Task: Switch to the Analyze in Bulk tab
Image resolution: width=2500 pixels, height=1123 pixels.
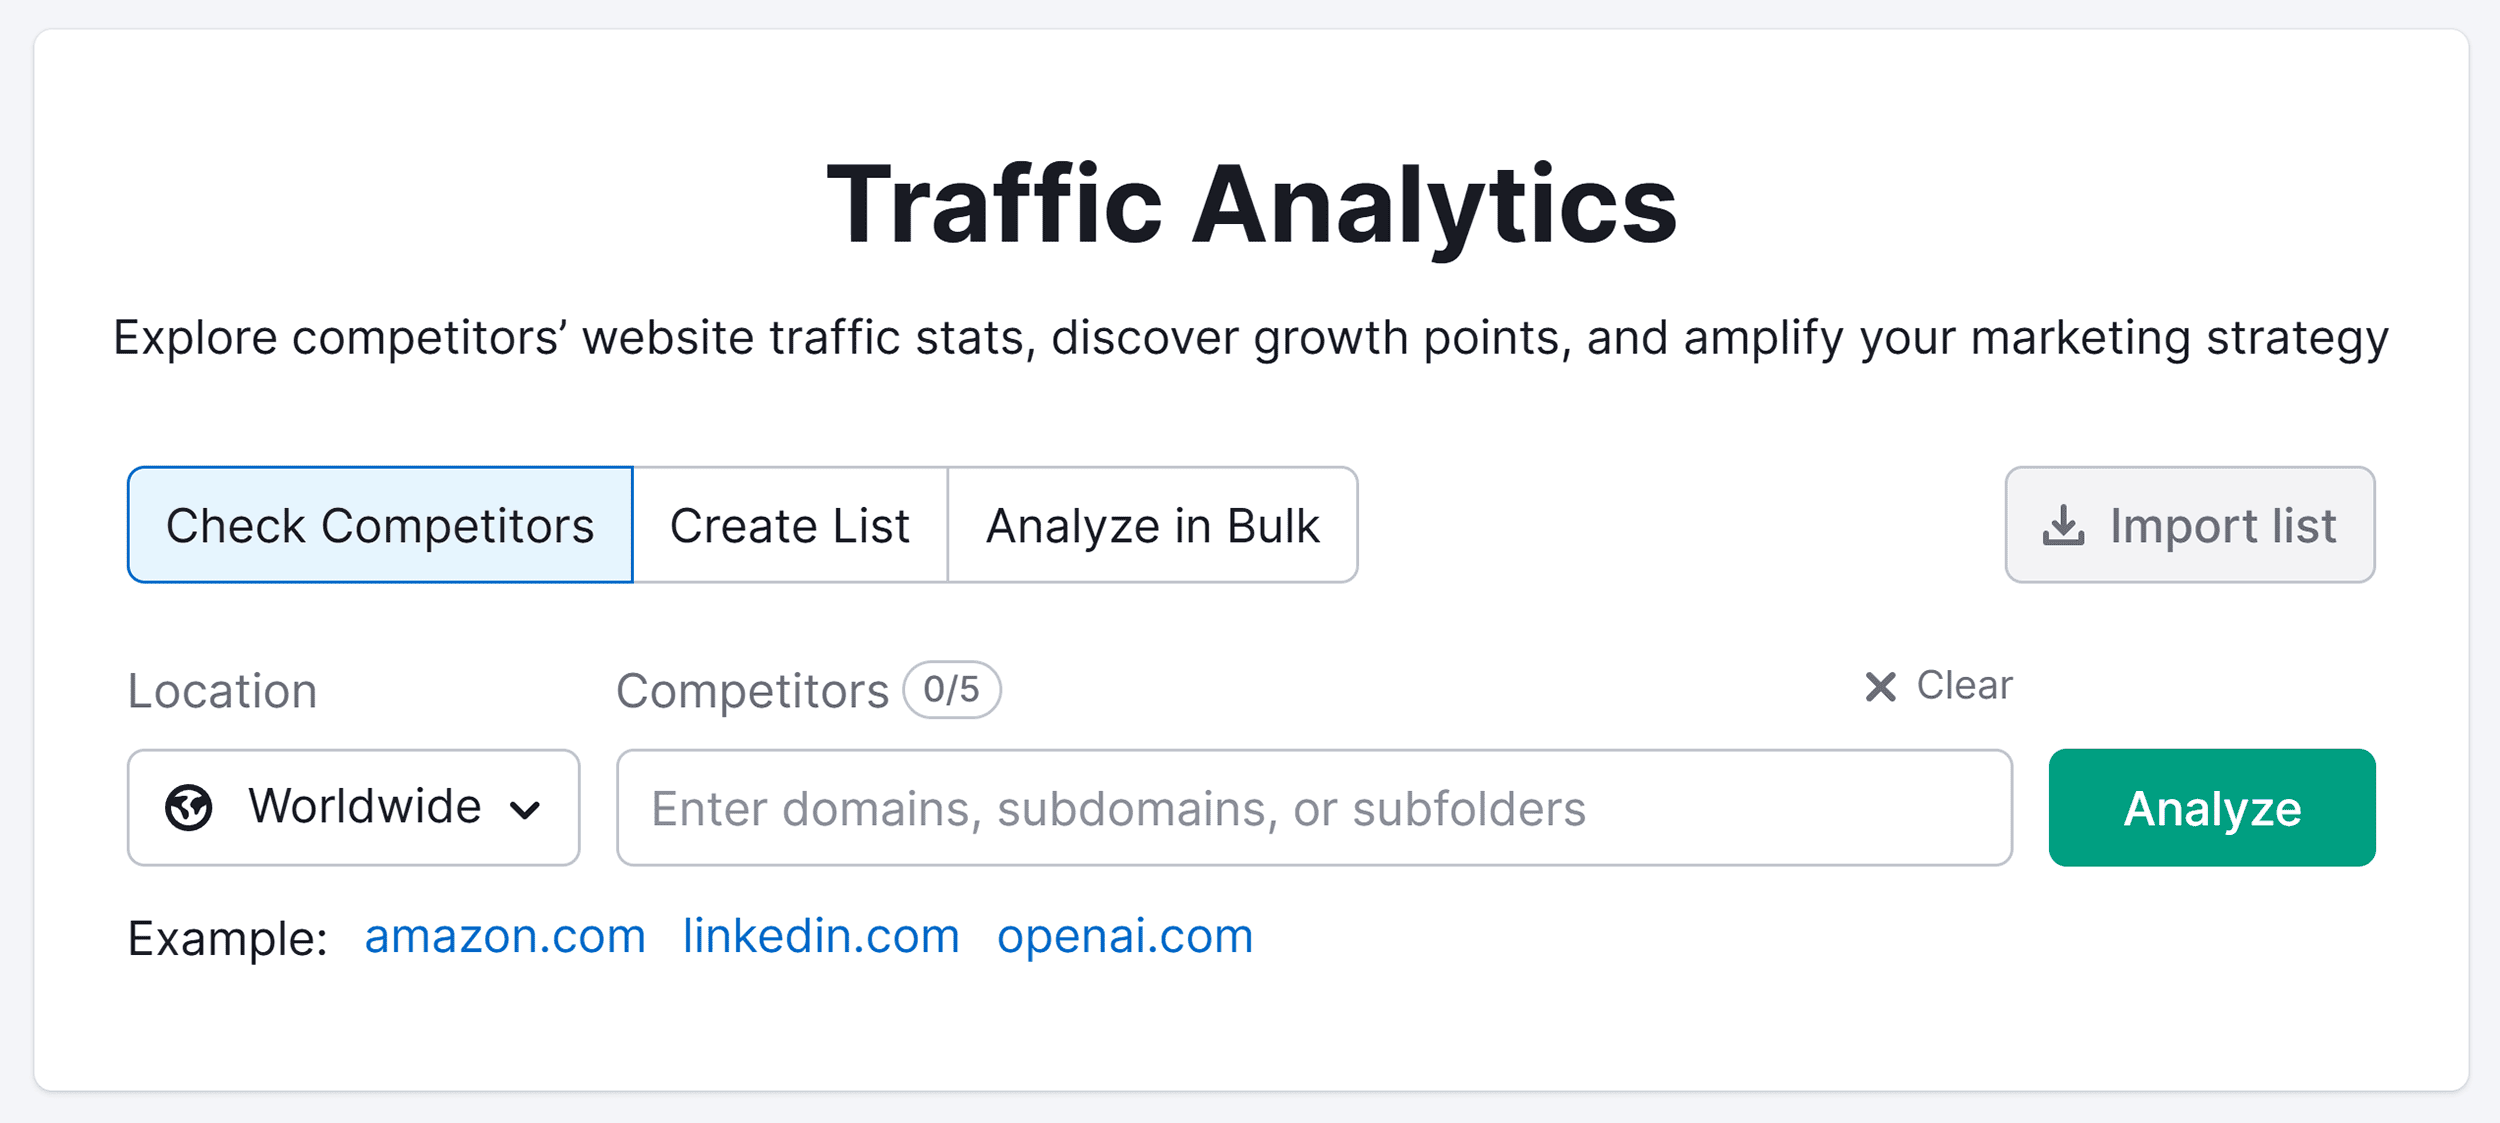Action: [1152, 524]
